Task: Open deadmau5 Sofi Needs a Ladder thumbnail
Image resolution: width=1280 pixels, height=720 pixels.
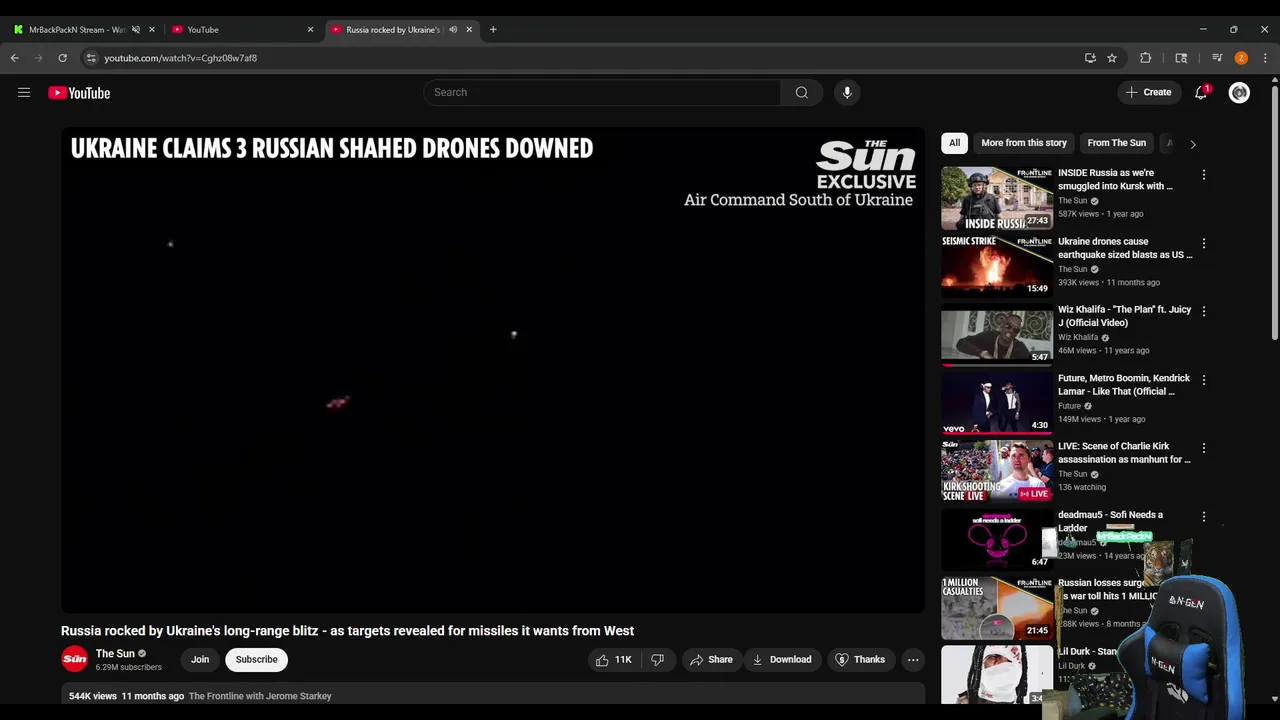Action: point(997,540)
